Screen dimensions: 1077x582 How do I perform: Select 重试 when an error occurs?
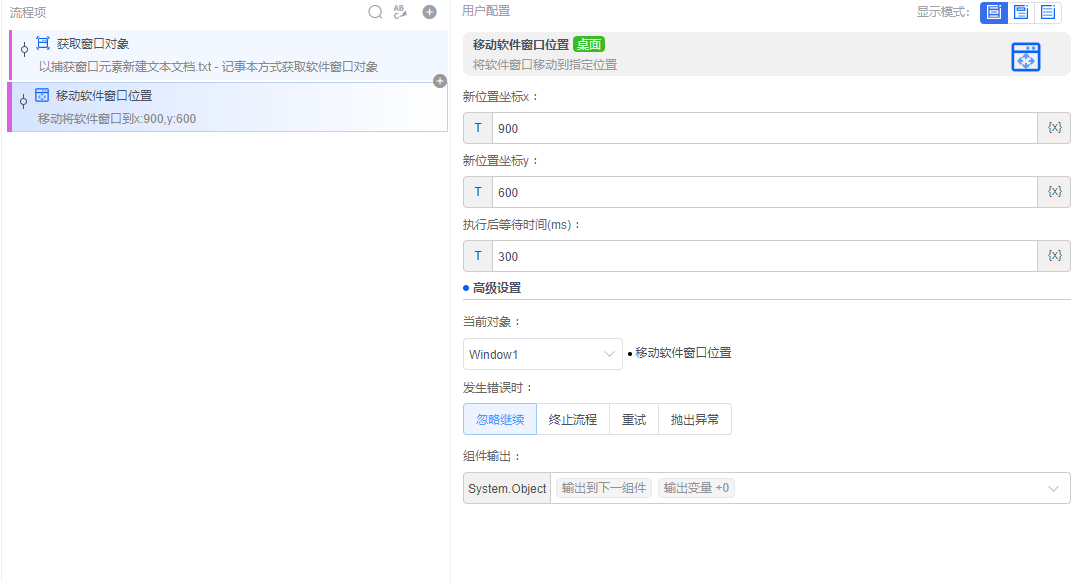pyautogui.click(x=633, y=419)
